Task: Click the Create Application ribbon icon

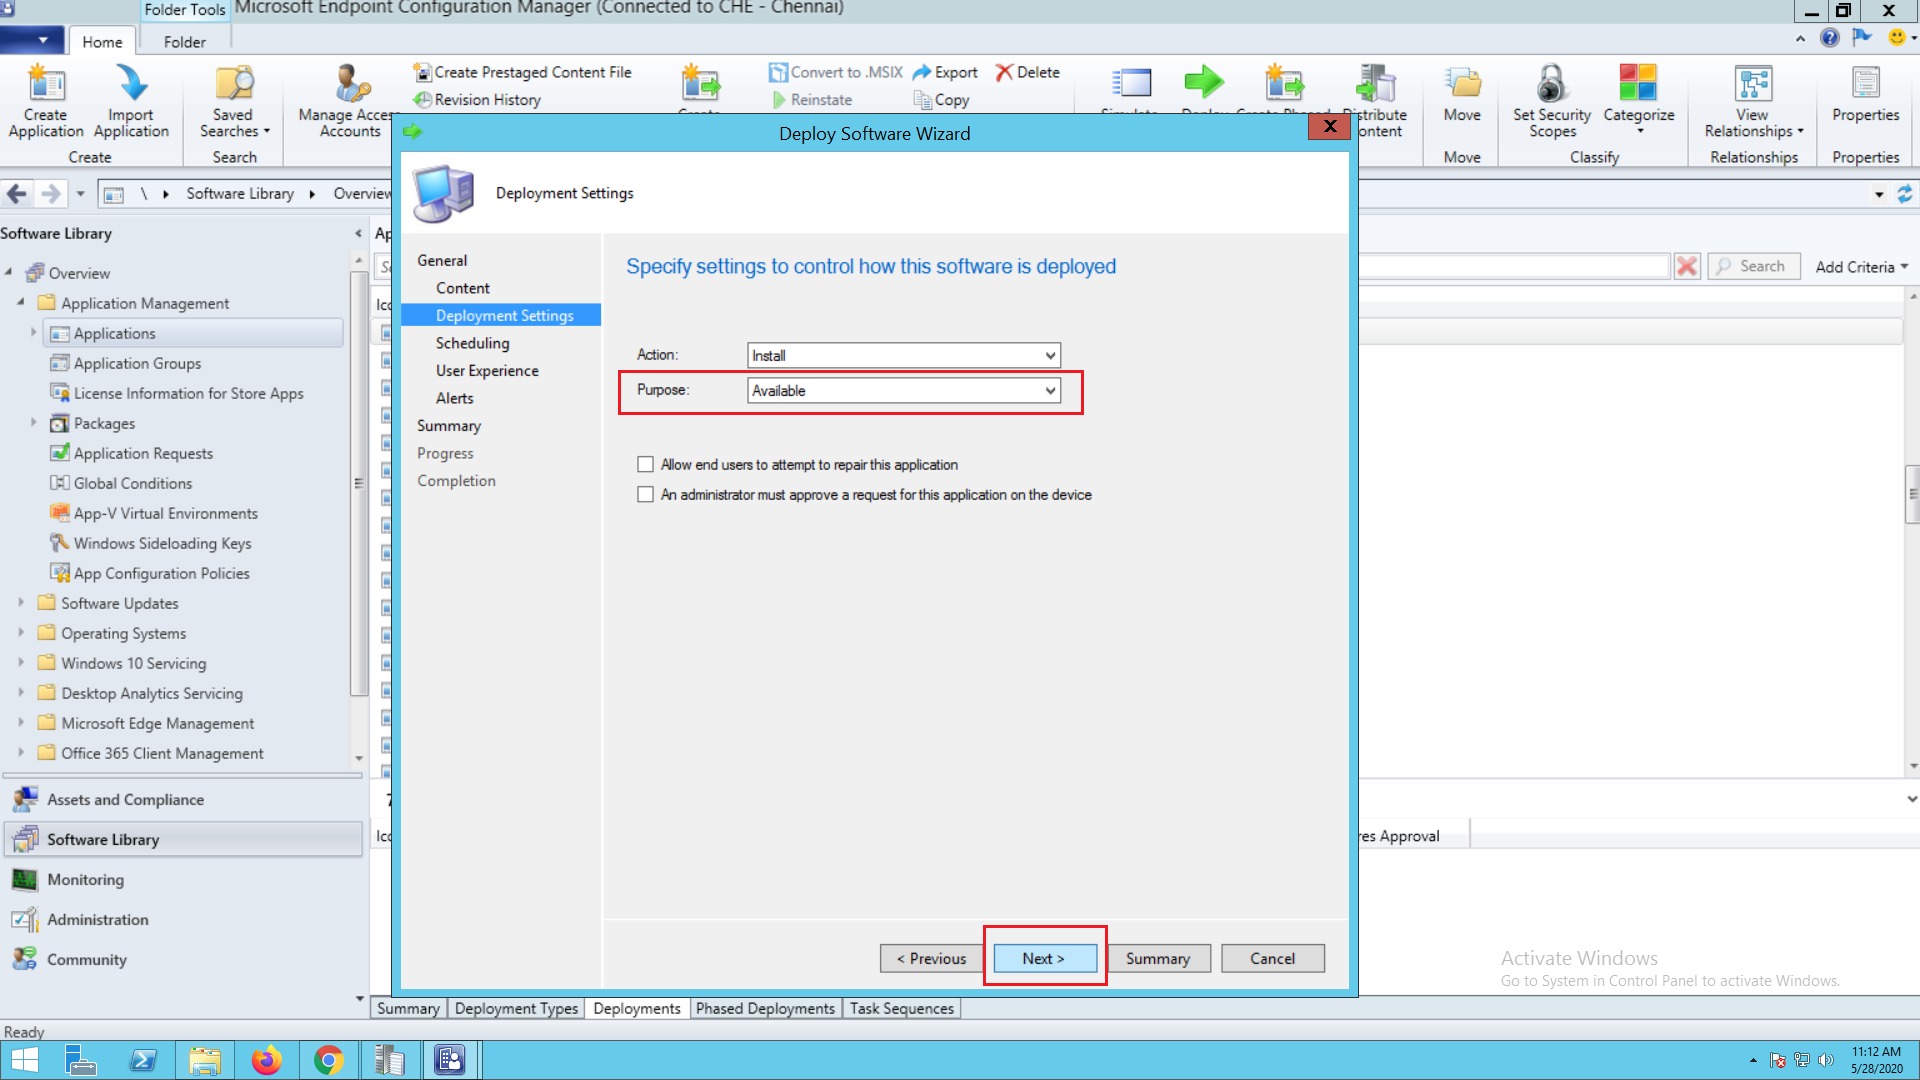Action: 46,100
